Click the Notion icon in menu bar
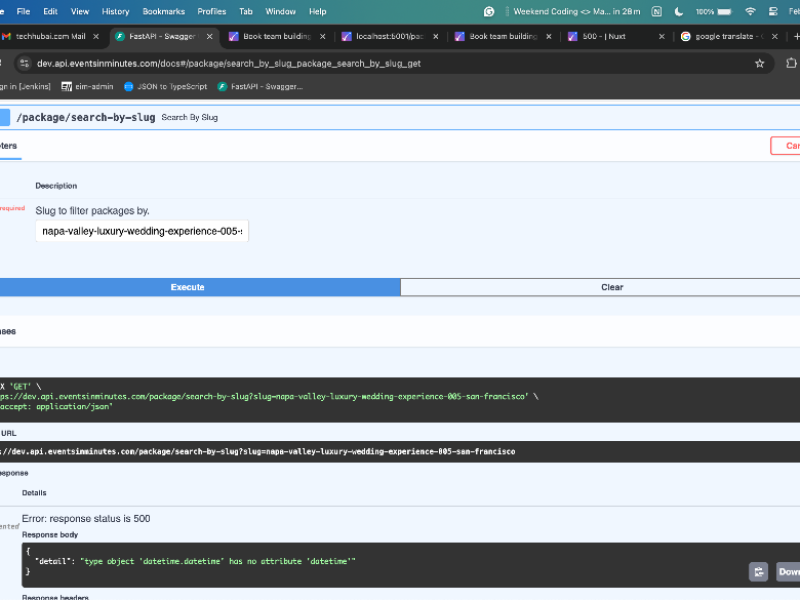The image size is (800, 600). (656, 11)
